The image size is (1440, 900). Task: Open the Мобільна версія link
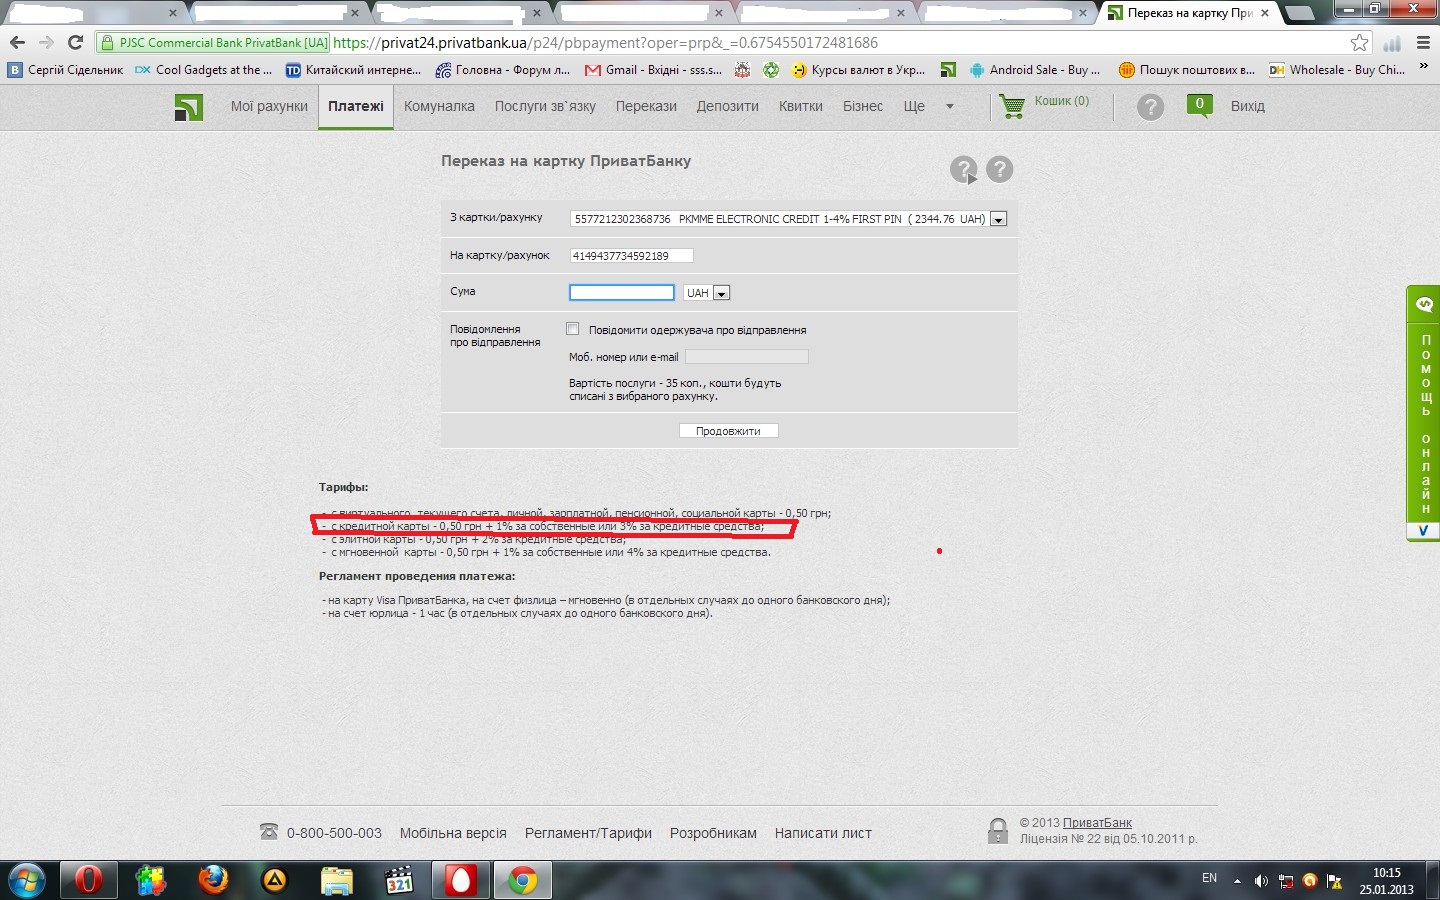click(x=453, y=833)
